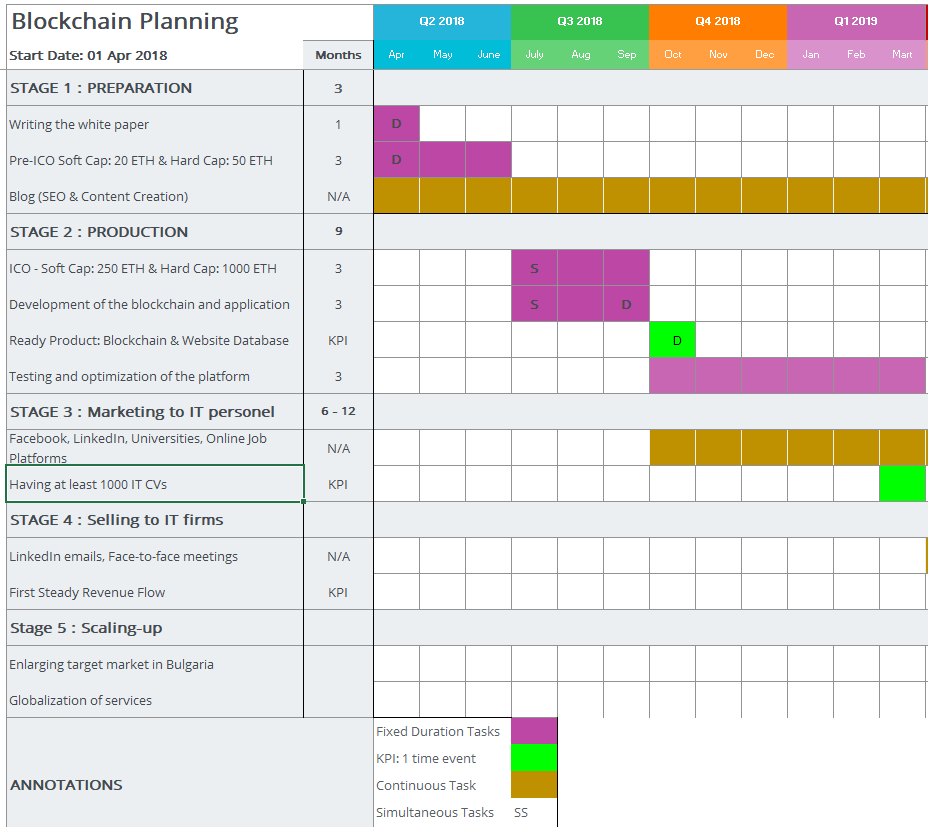
Task: Select the "S" marker in the ICO Soft Cap row
Action: click(533, 268)
